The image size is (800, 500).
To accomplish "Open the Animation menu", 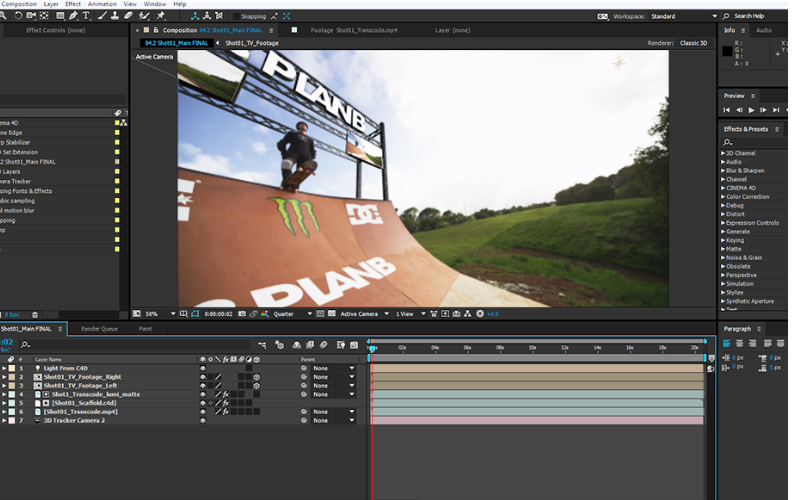I will (102, 4).
